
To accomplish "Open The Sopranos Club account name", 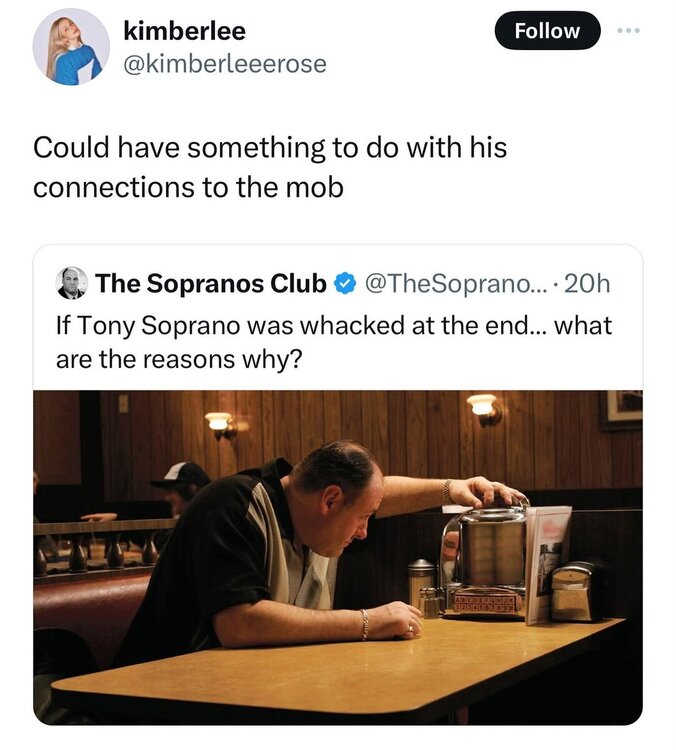I will pos(211,283).
